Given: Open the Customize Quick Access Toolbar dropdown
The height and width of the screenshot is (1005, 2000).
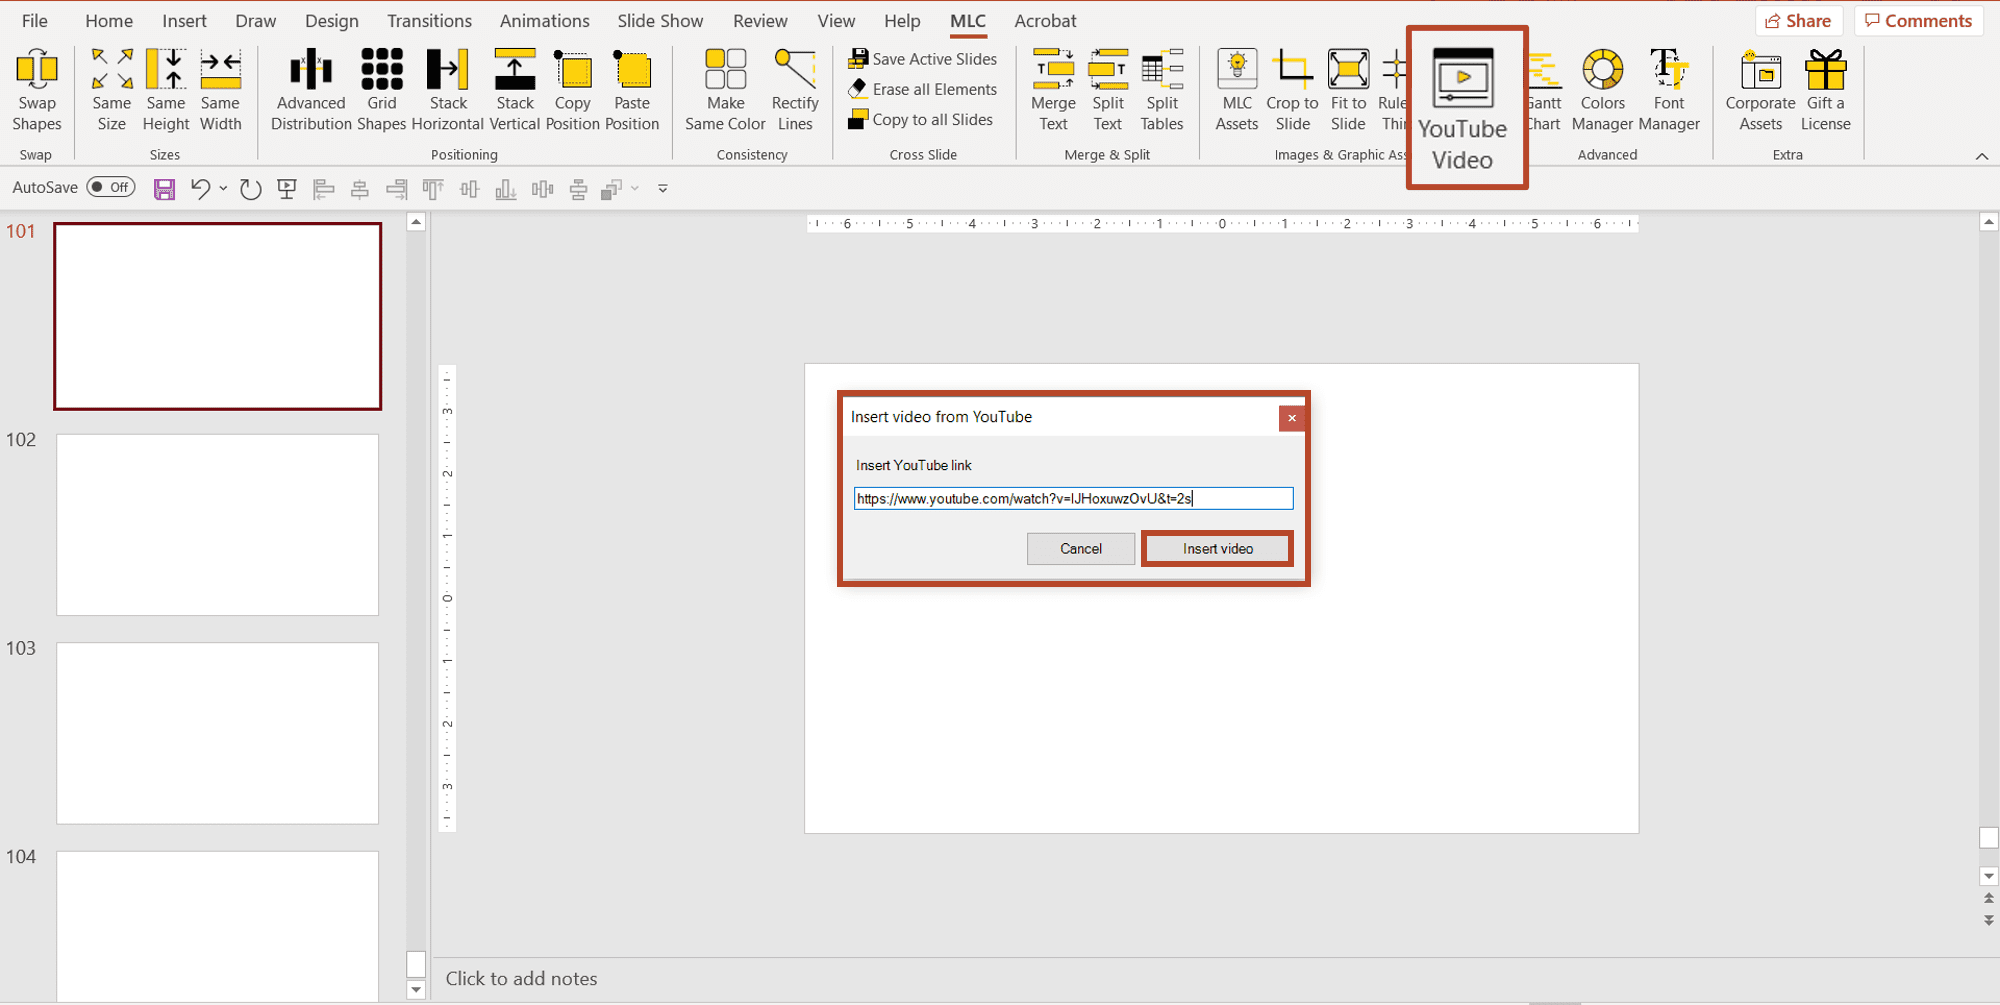Looking at the screenshot, I should tap(662, 188).
